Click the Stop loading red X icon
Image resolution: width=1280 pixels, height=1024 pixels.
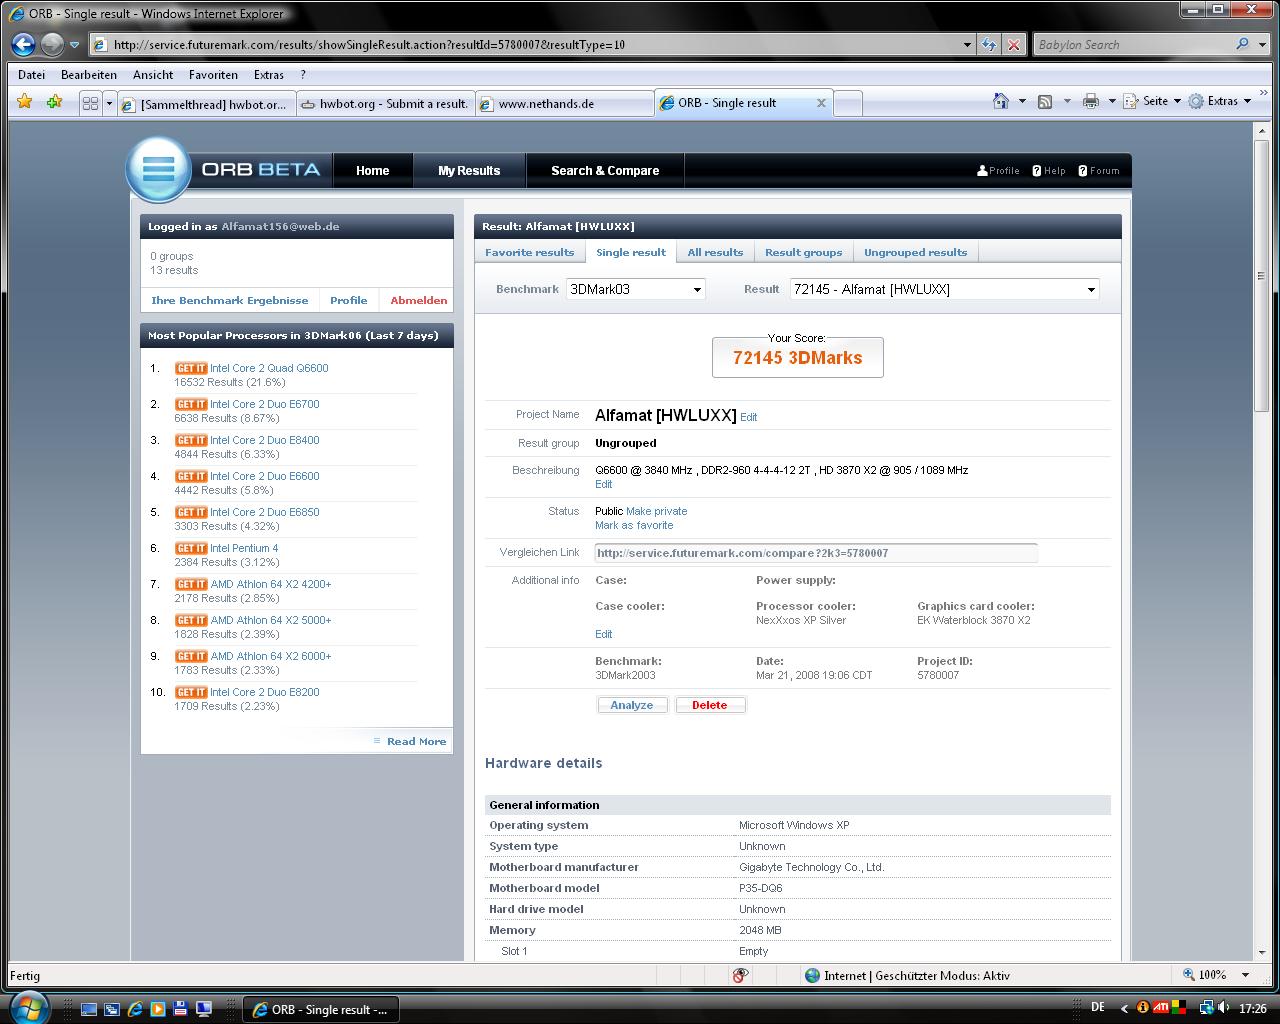[1014, 44]
